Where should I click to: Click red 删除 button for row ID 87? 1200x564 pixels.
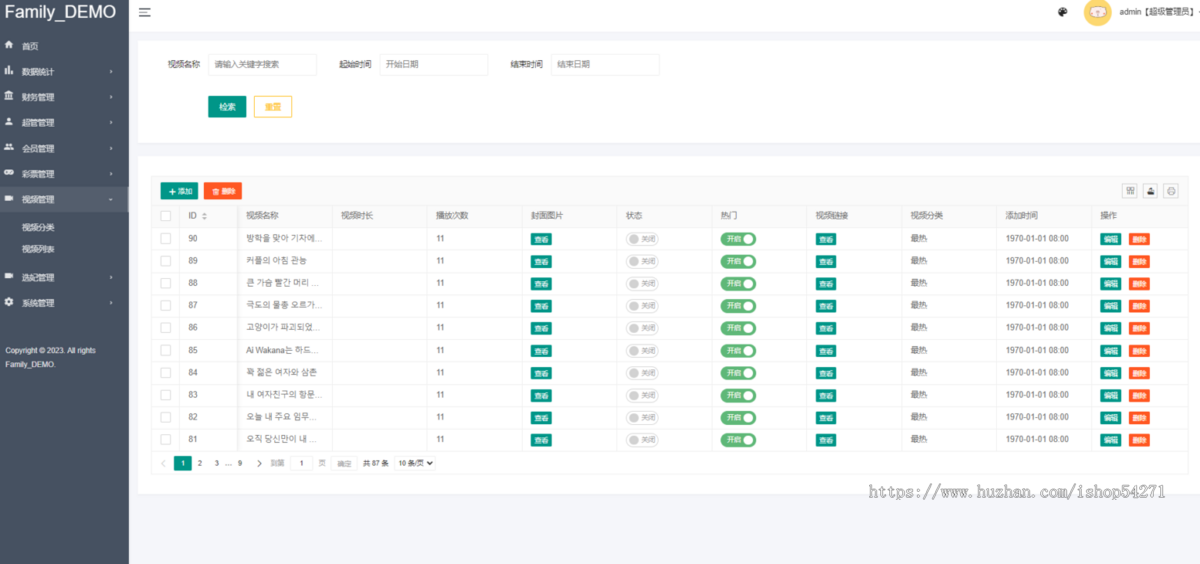(1140, 306)
